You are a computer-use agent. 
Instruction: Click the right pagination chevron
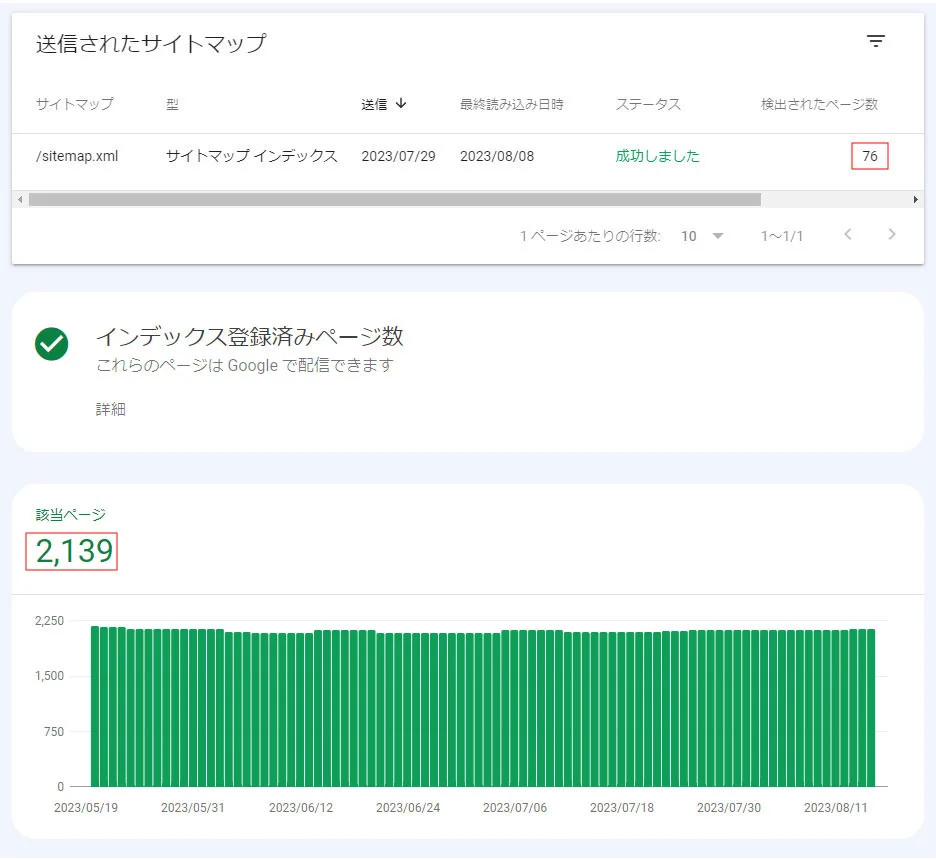[891, 235]
